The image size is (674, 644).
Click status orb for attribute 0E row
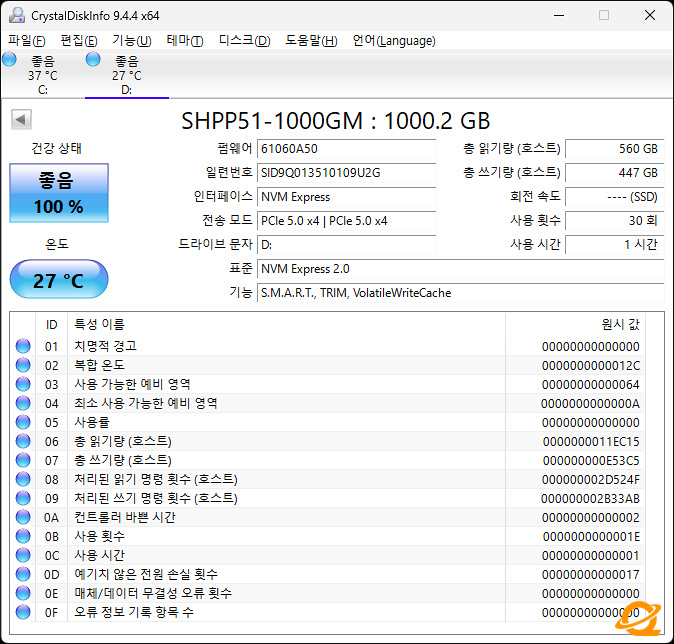23,593
